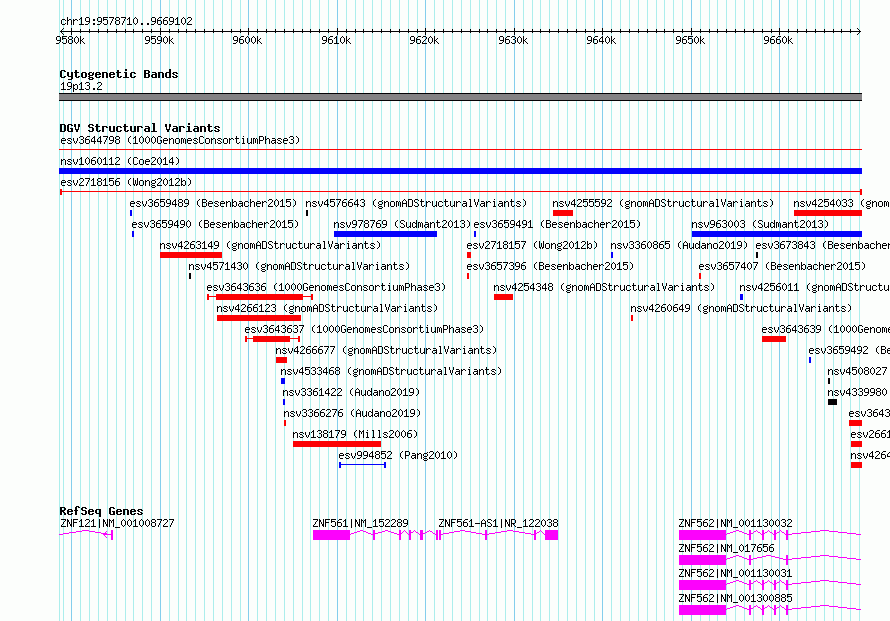Click the black nsv4339980 variant marker

(x=832, y=402)
